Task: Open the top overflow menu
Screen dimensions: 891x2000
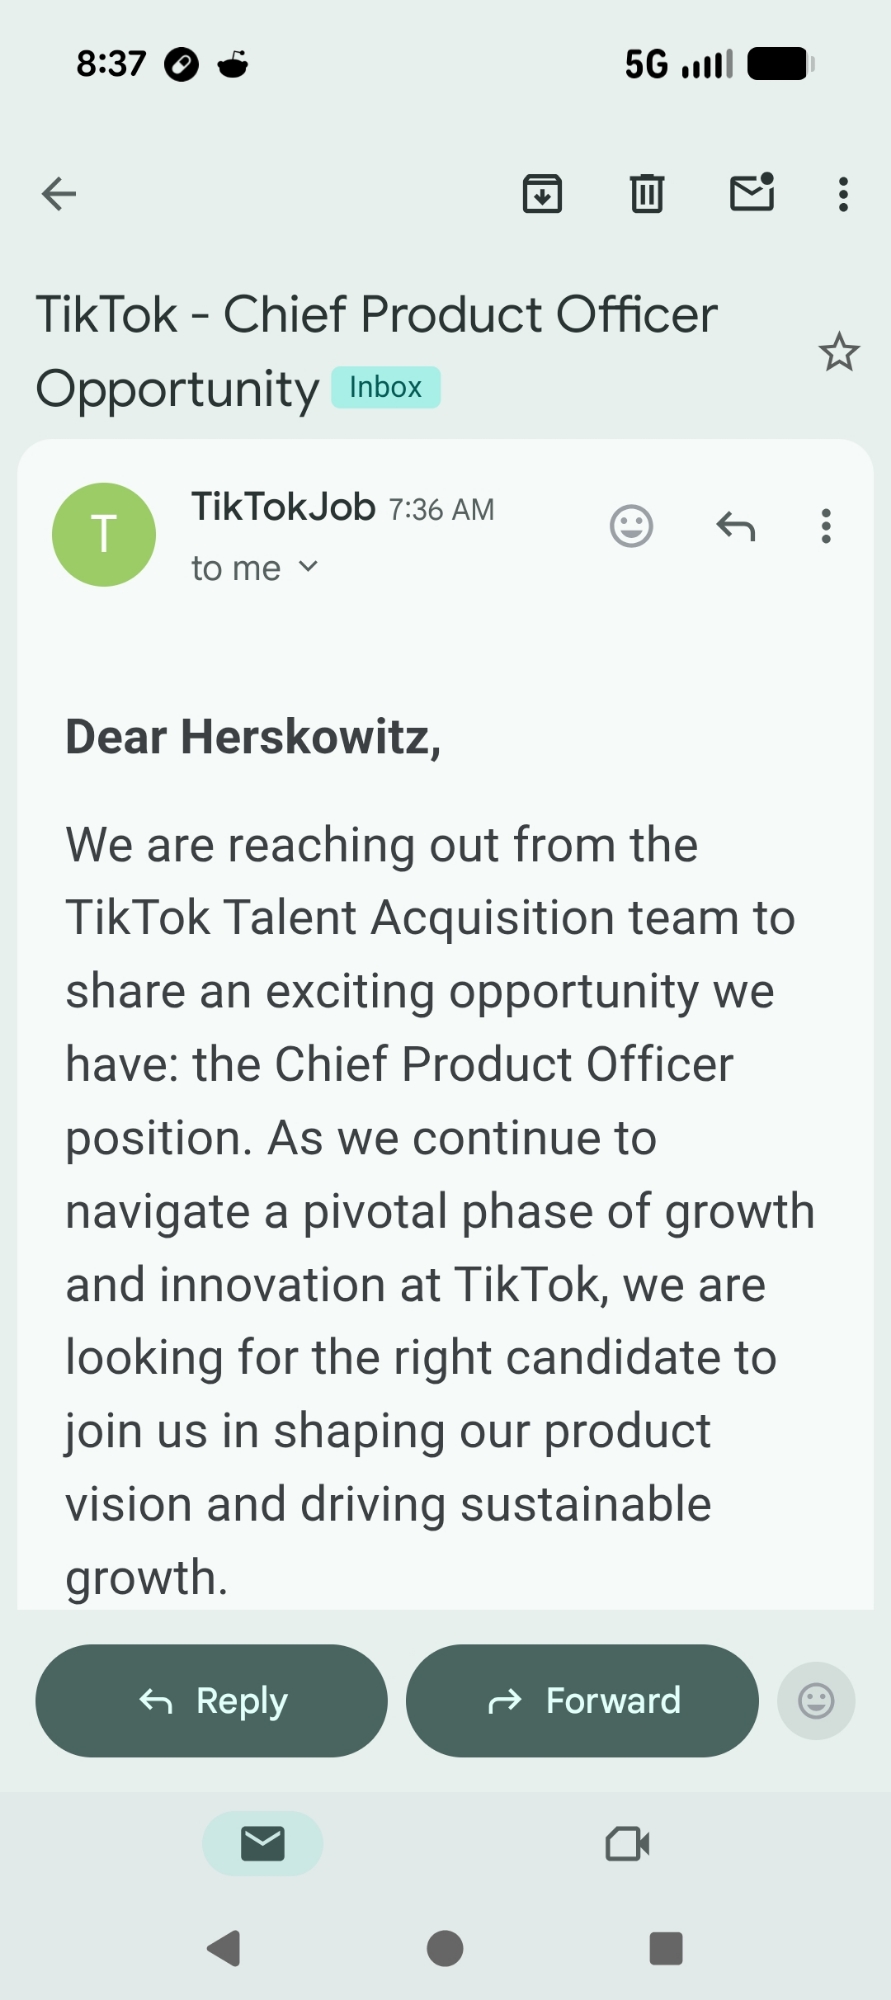Action: pyautogui.click(x=843, y=194)
